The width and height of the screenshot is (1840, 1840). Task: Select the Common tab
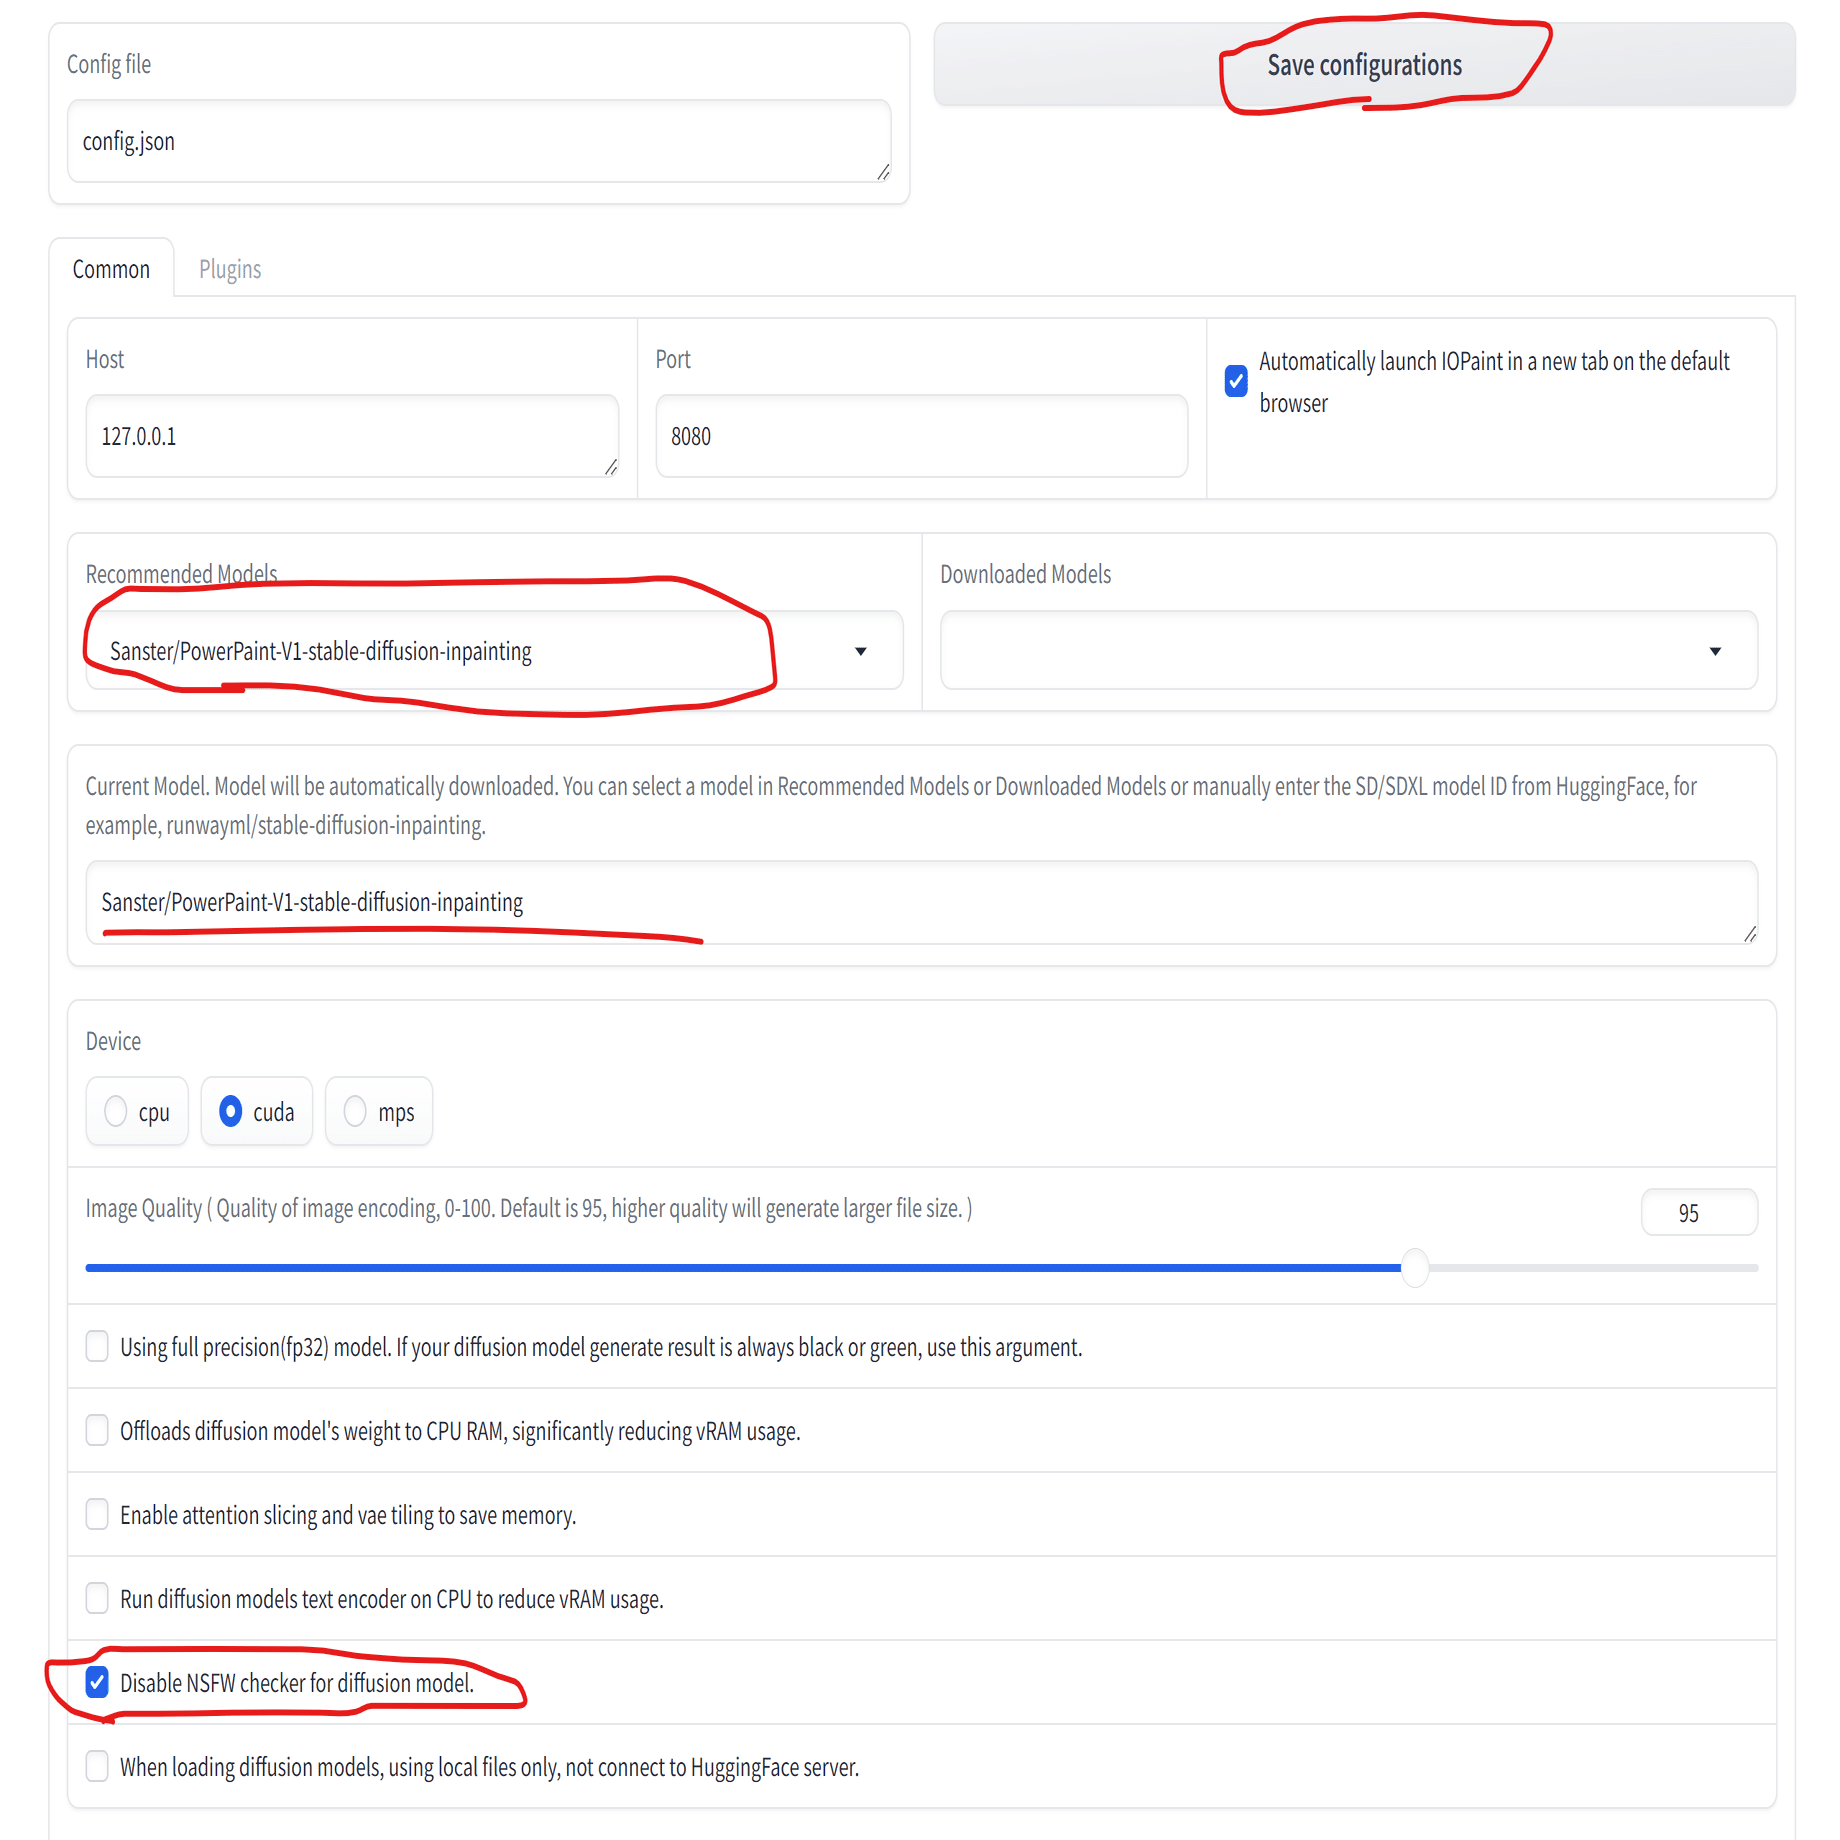click(x=111, y=269)
